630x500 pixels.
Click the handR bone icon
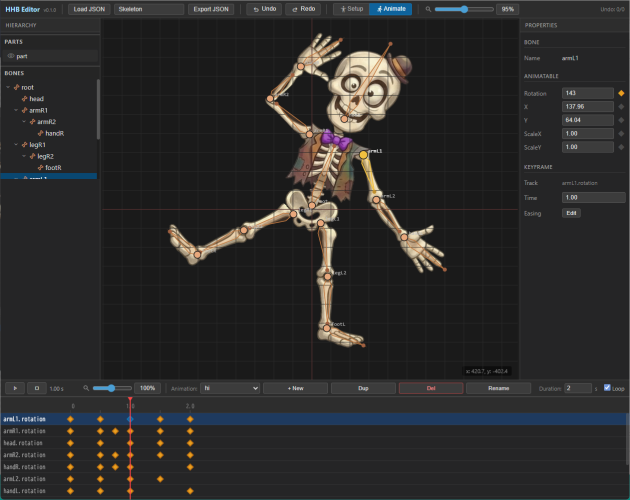point(41,132)
